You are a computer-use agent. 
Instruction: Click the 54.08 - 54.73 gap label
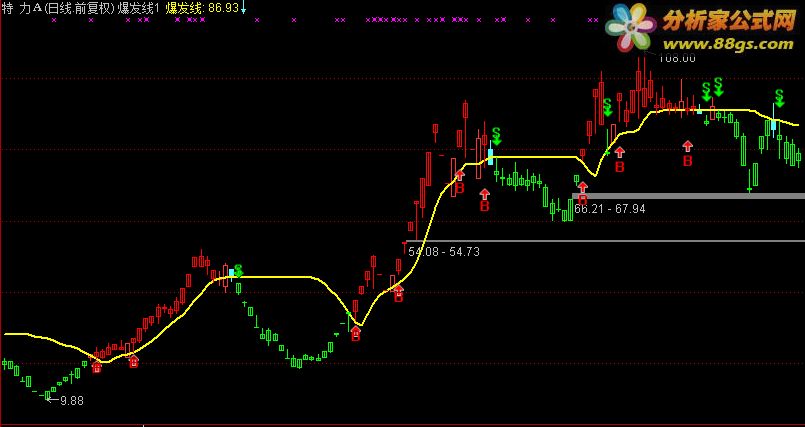pos(444,251)
